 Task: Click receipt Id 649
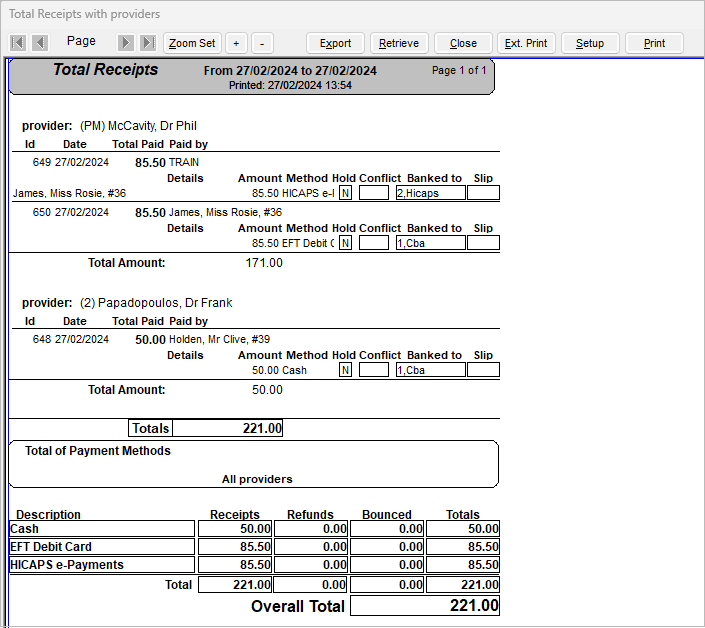[x=41, y=162]
